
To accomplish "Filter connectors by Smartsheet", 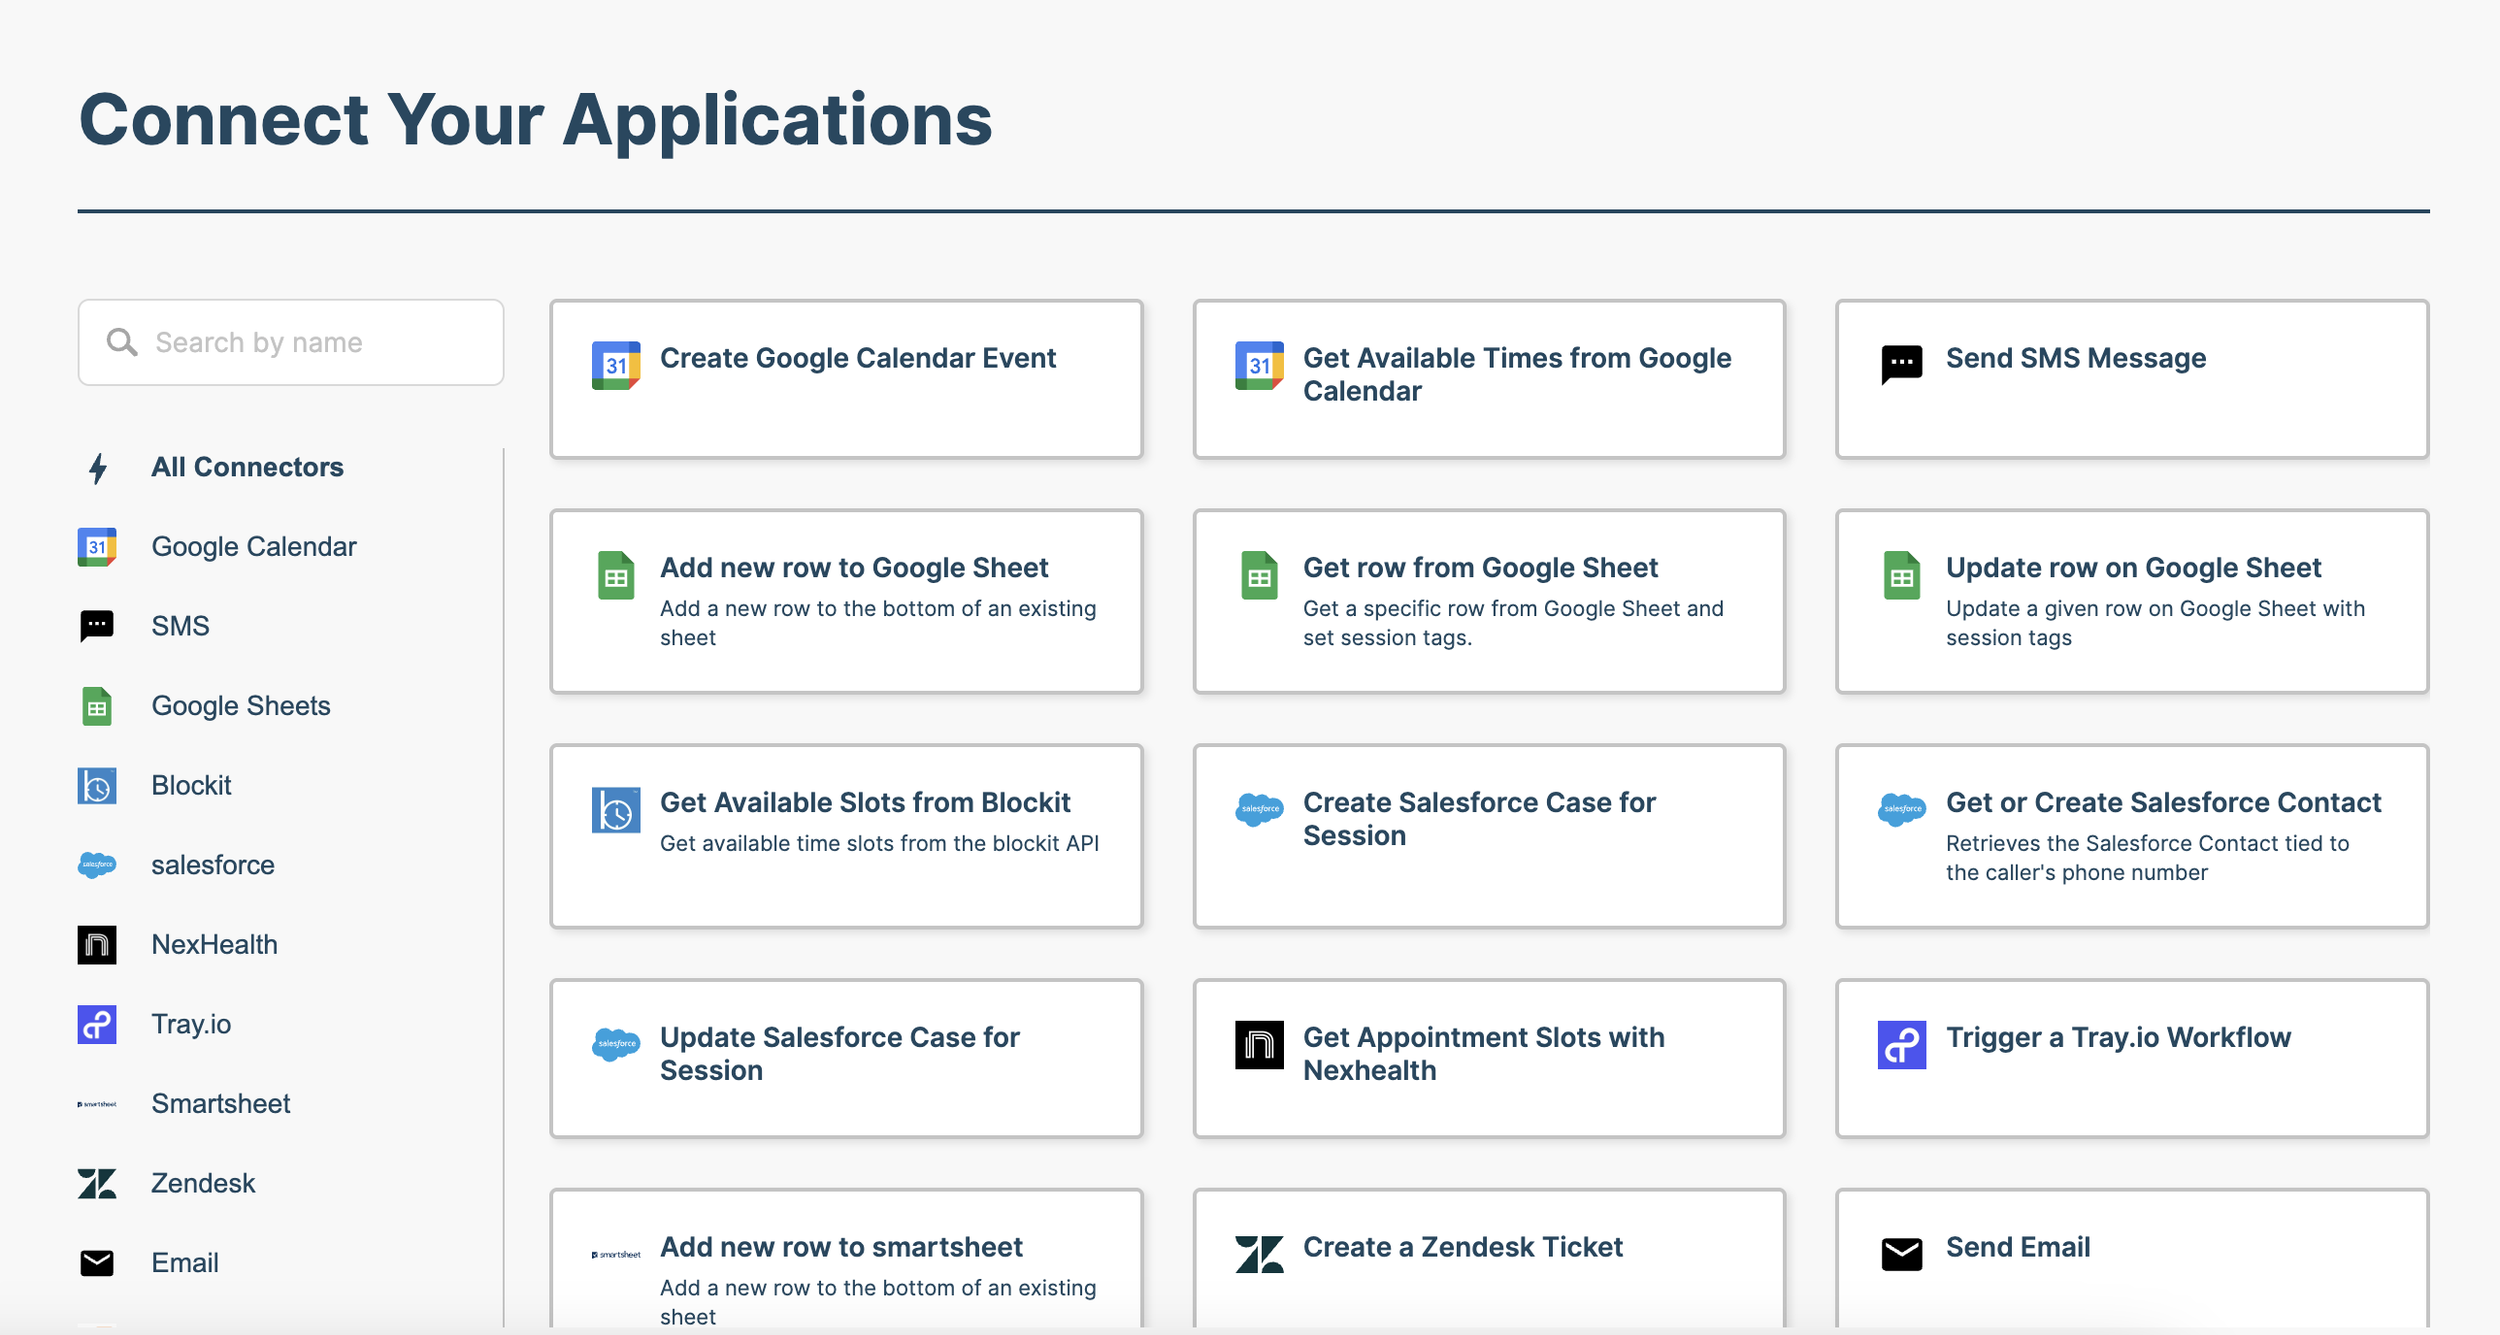I will [x=220, y=1104].
